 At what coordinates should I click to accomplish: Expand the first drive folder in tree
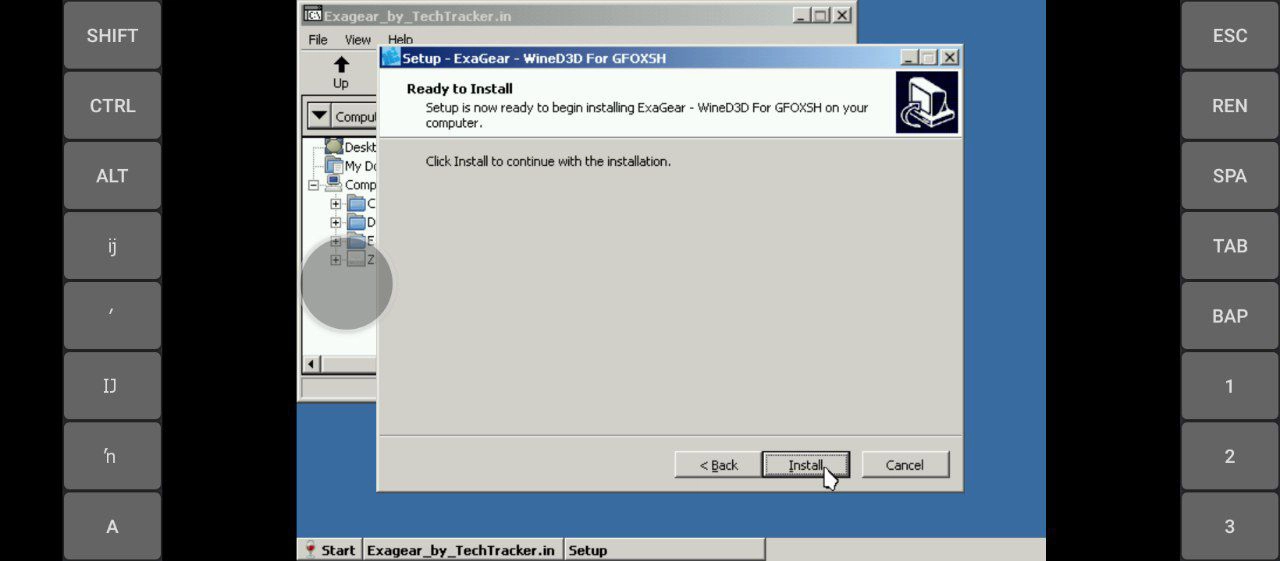(x=335, y=204)
